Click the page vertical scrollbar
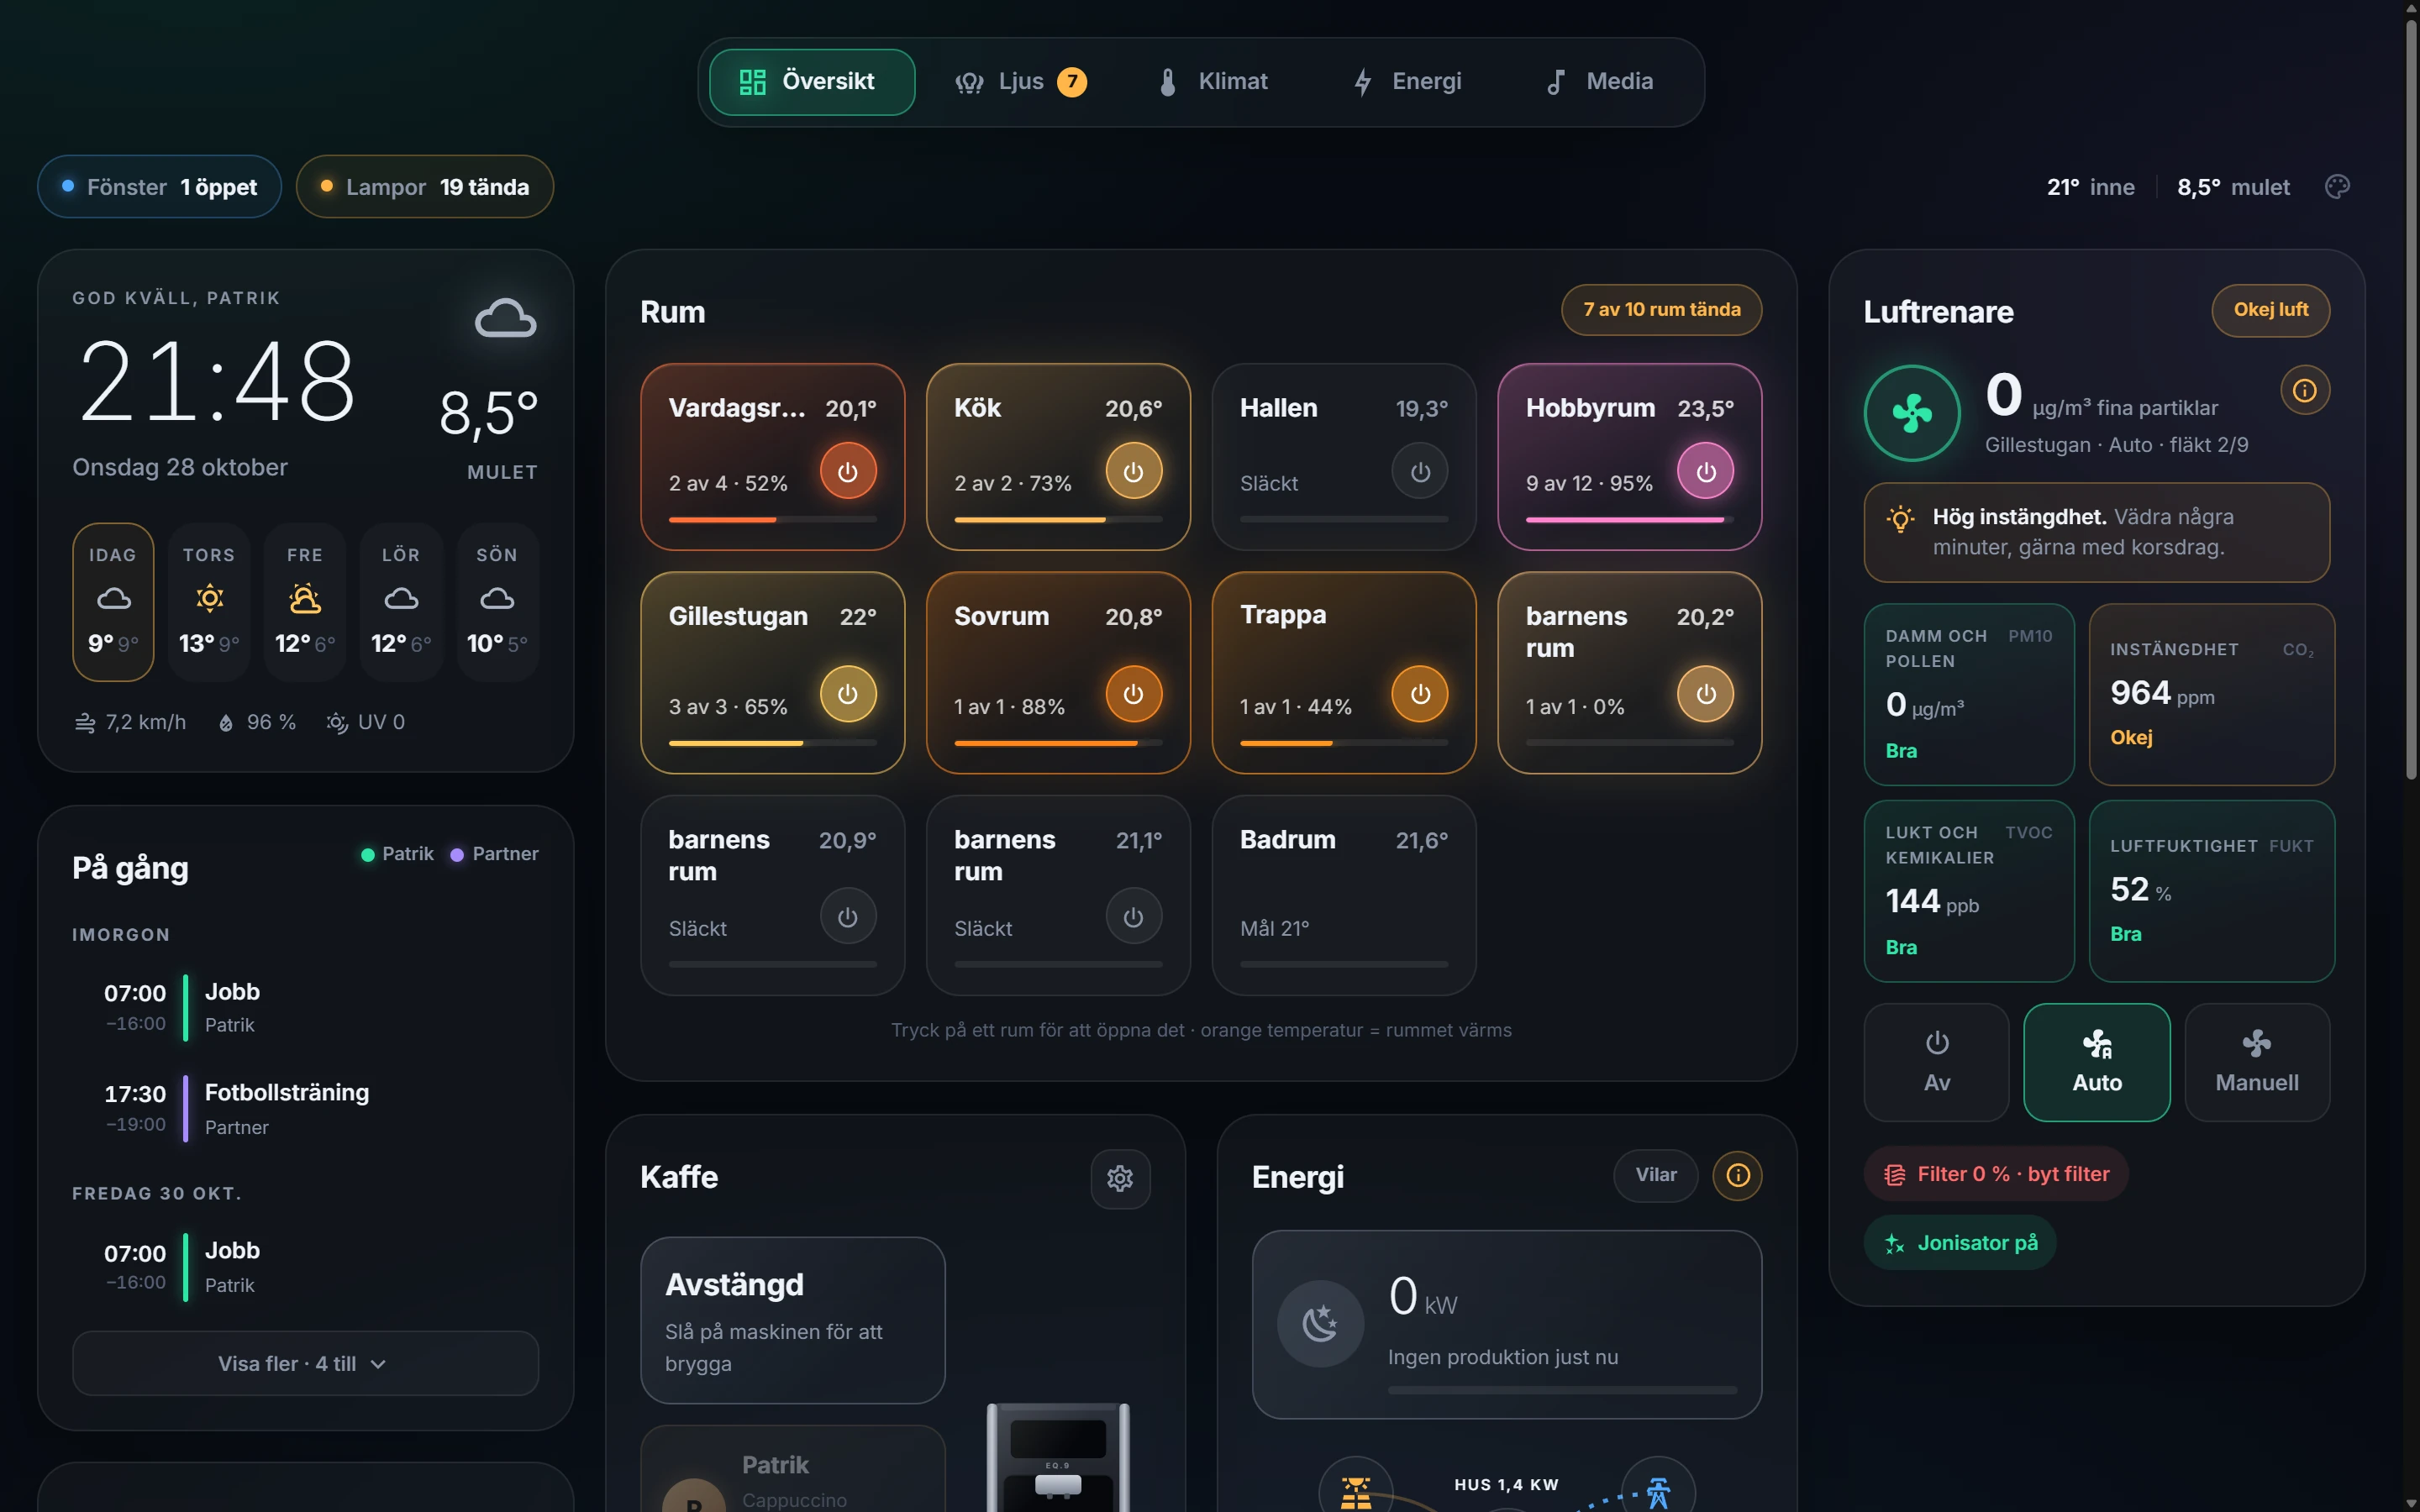Viewport: 2420px width, 1512px height. (2411, 400)
